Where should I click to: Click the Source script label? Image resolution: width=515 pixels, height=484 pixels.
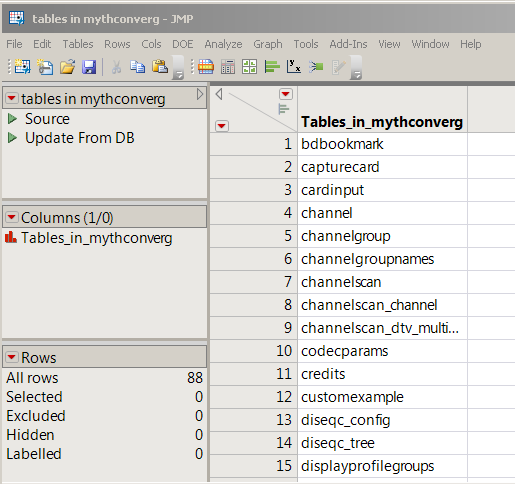pyautogui.click(x=47, y=119)
